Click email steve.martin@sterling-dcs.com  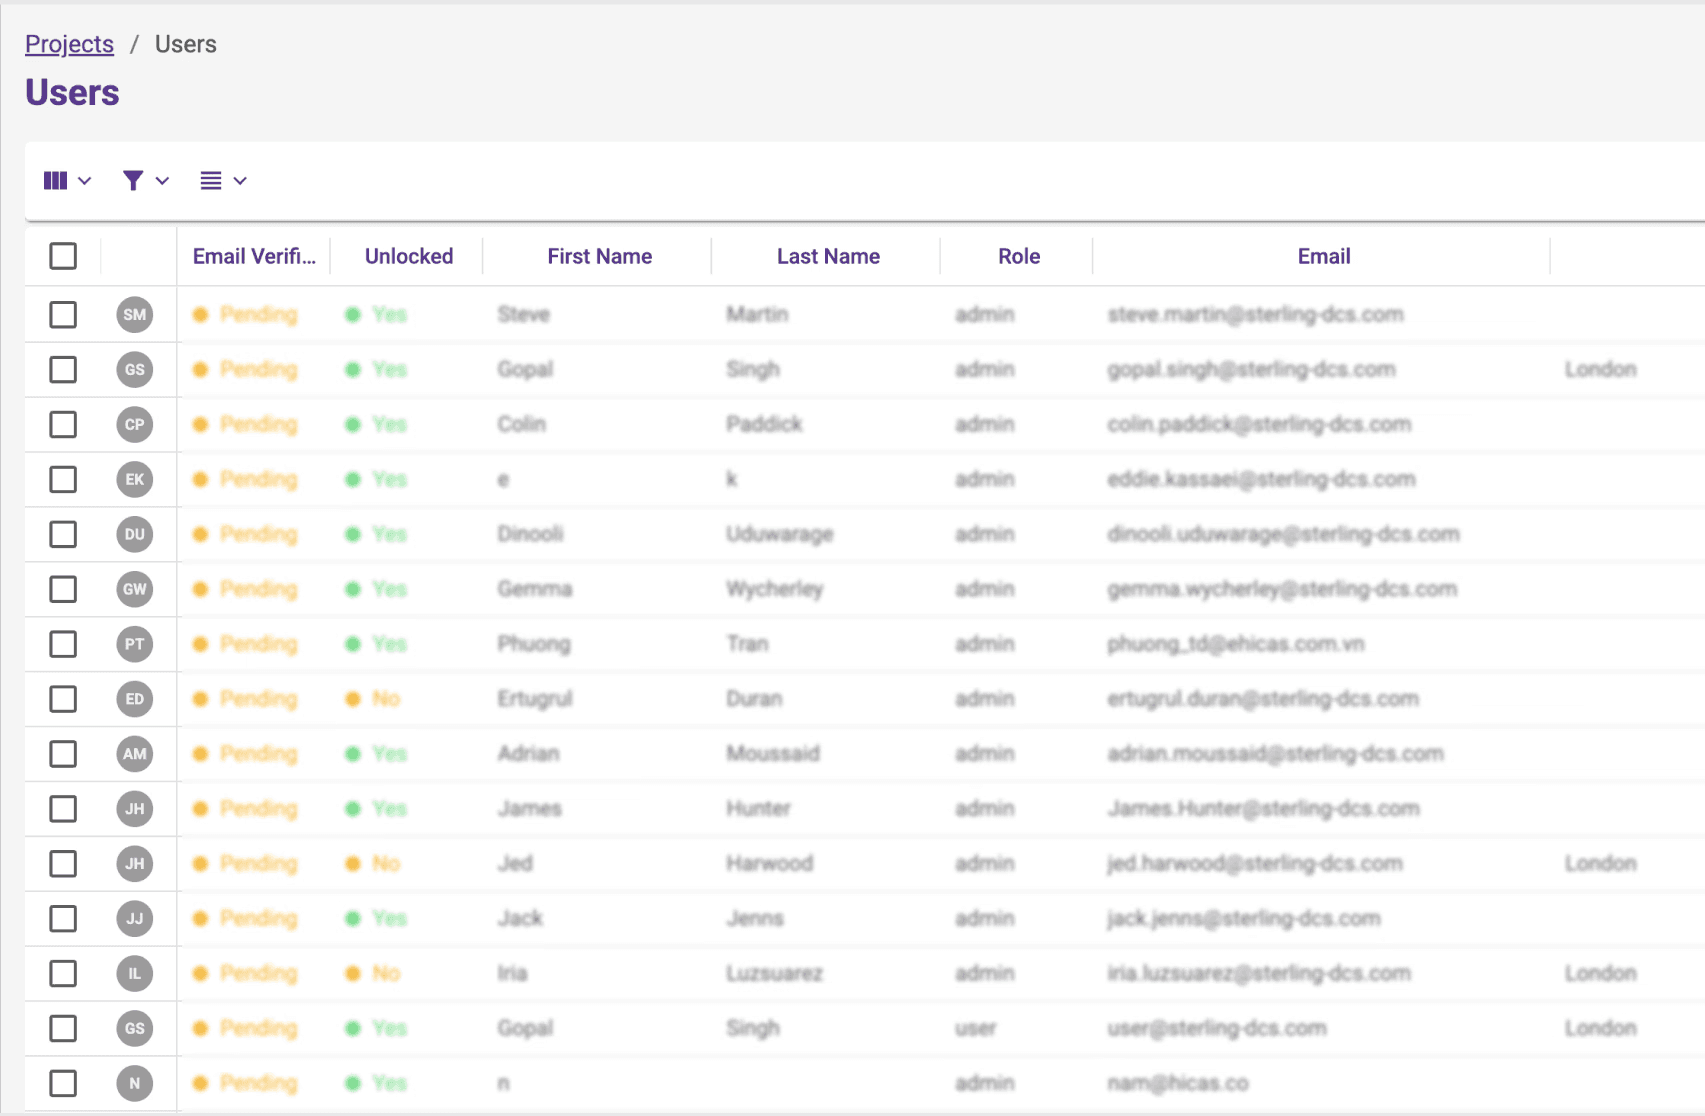[x=1255, y=315]
